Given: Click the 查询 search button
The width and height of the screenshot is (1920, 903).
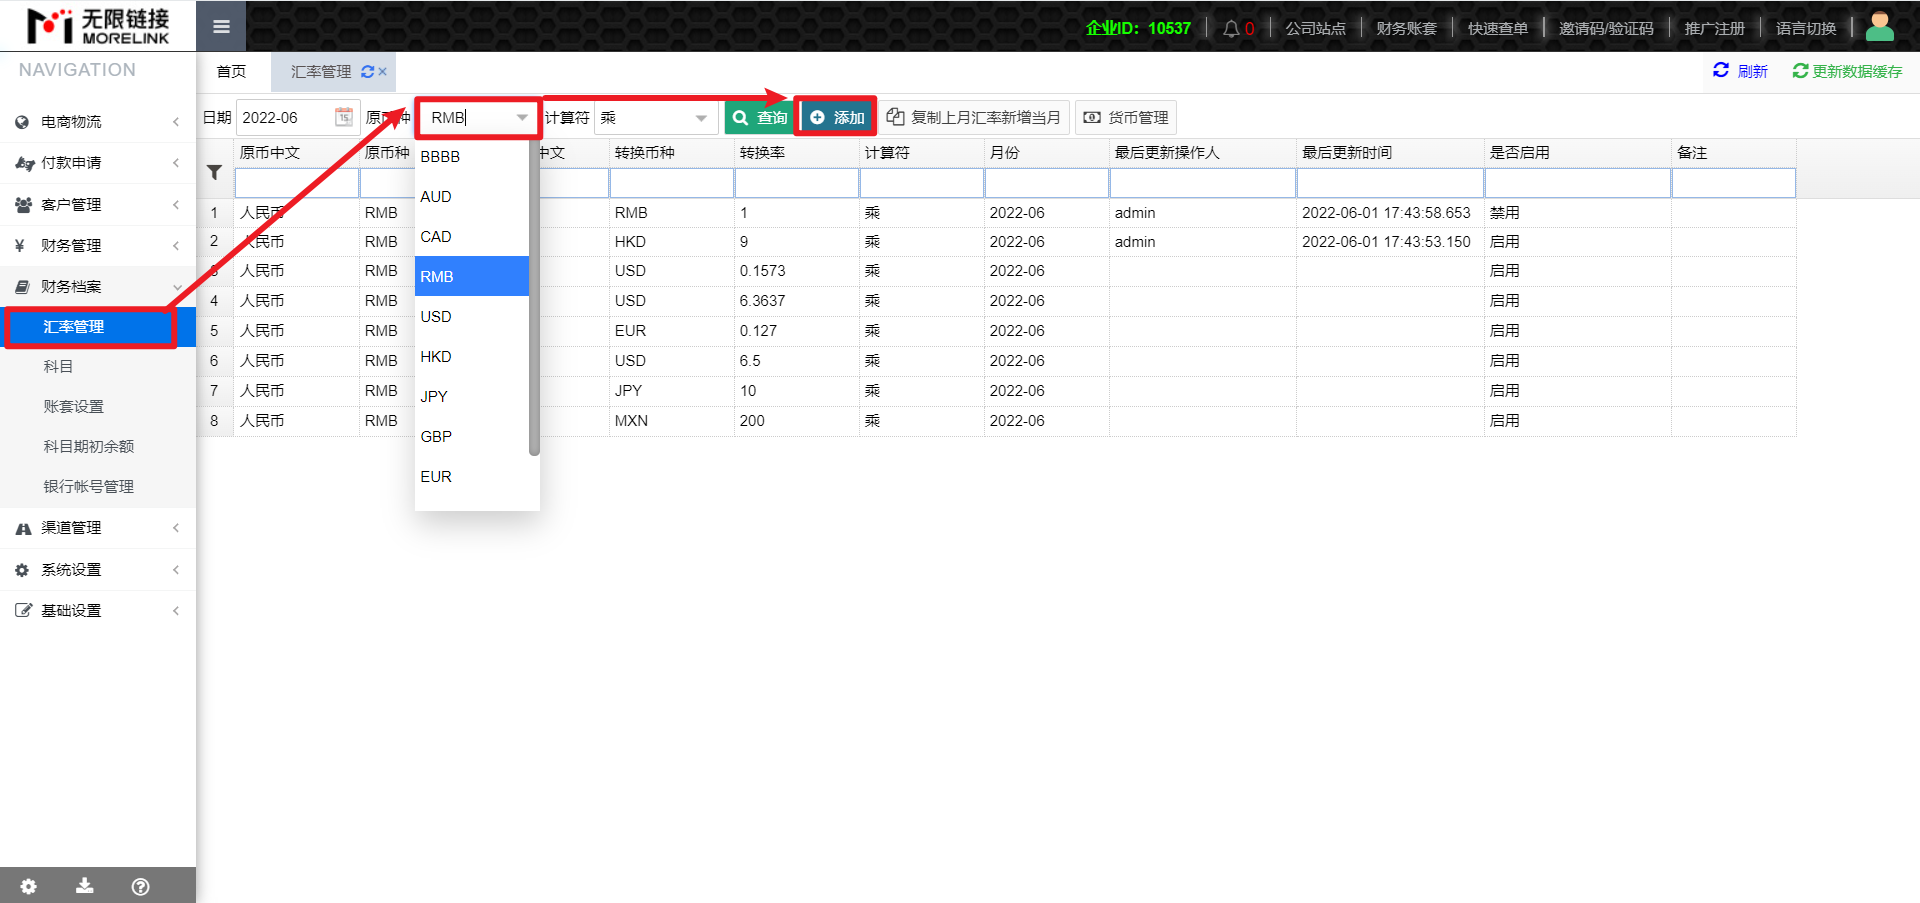Looking at the screenshot, I should click(759, 118).
